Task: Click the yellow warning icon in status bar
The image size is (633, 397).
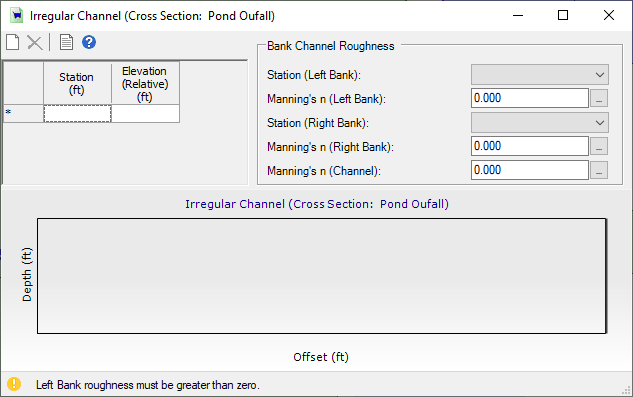Action: (x=14, y=384)
